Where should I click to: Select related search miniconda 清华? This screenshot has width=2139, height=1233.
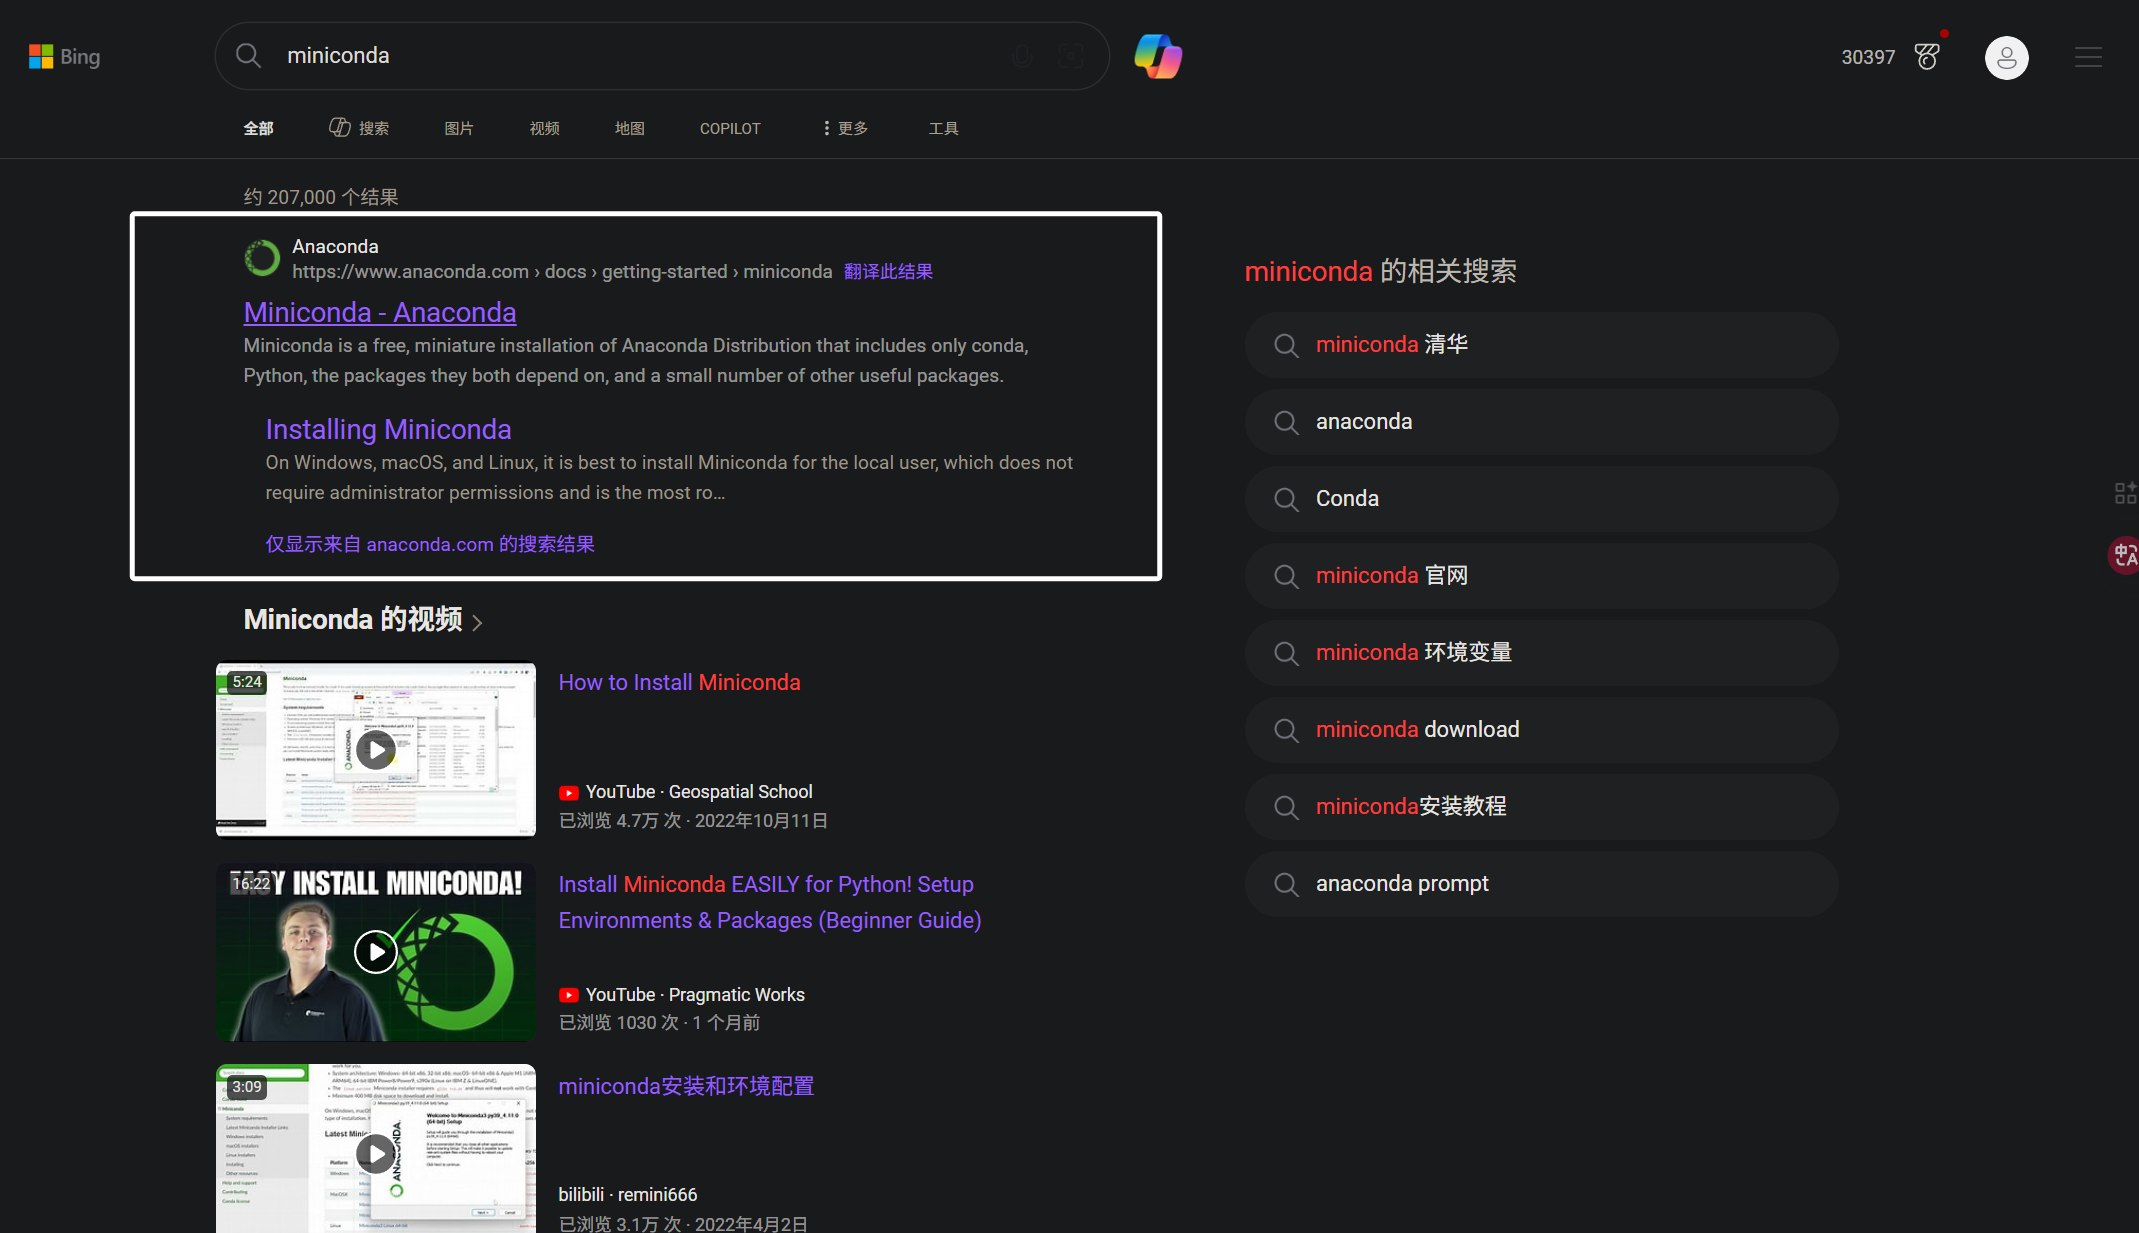pos(1541,346)
